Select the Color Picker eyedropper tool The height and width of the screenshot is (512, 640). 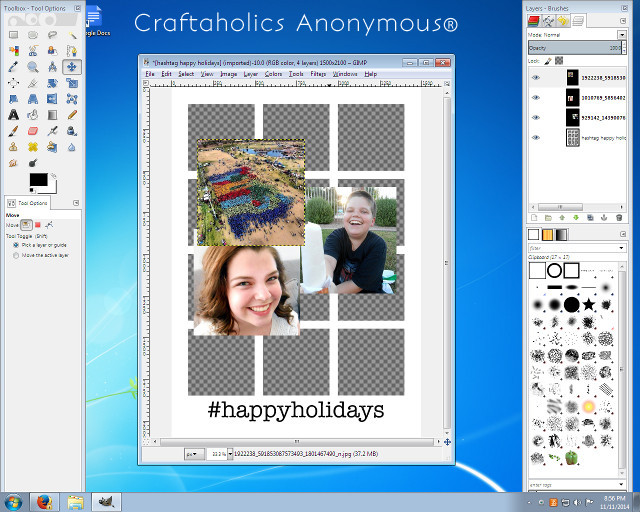[x=13, y=67]
